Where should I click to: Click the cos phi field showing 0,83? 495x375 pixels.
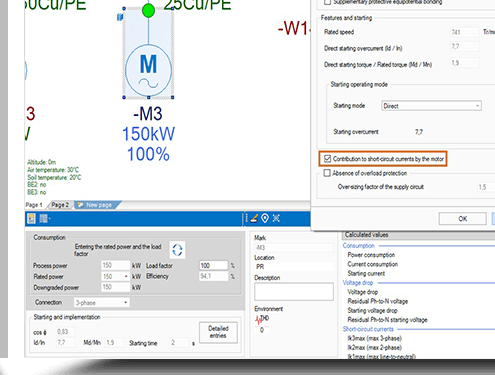click(65, 332)
